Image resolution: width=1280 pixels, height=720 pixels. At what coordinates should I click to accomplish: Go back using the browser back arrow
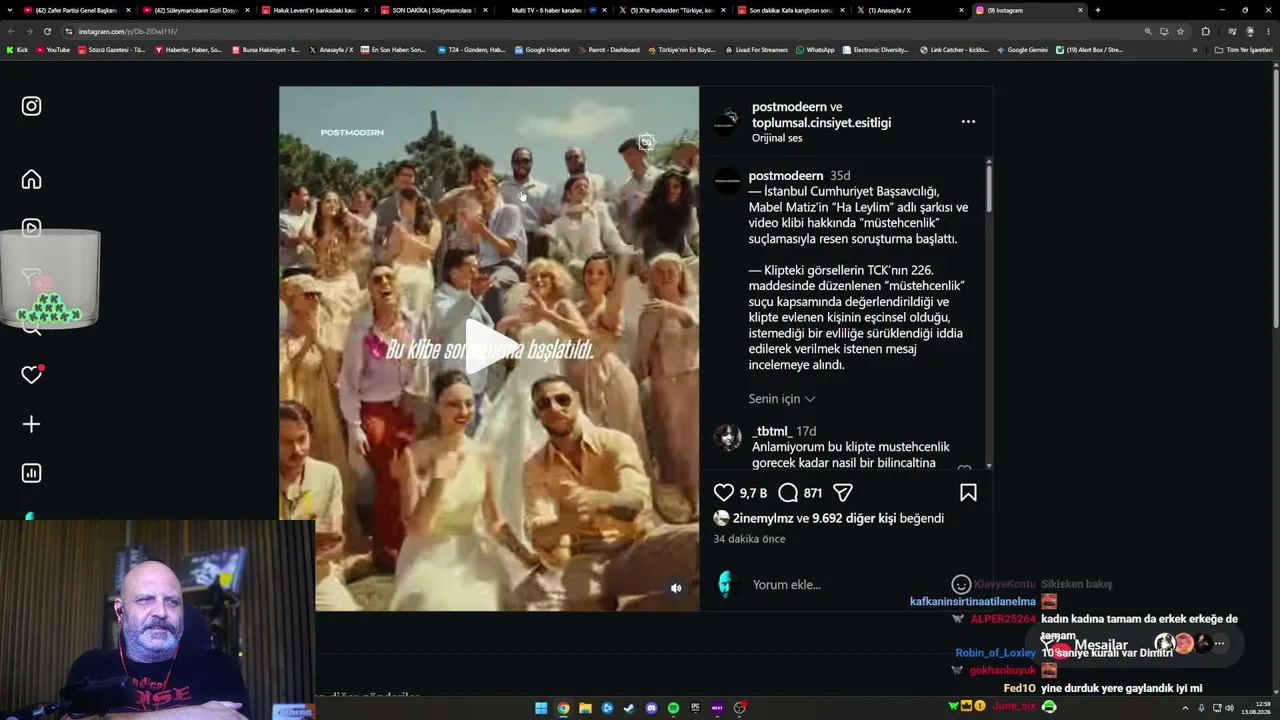pos(11,31)
